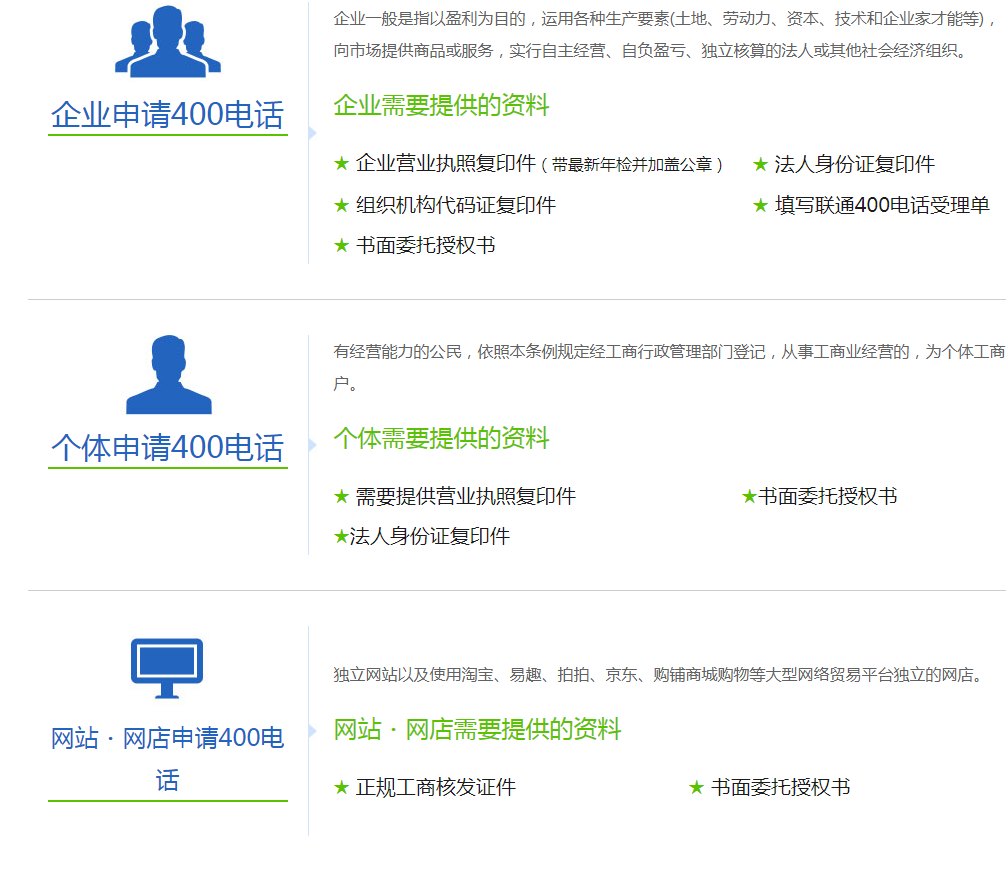Open the 网站·网店申请400电话 link
This screenshot has height=876, width=1006.
167,759
